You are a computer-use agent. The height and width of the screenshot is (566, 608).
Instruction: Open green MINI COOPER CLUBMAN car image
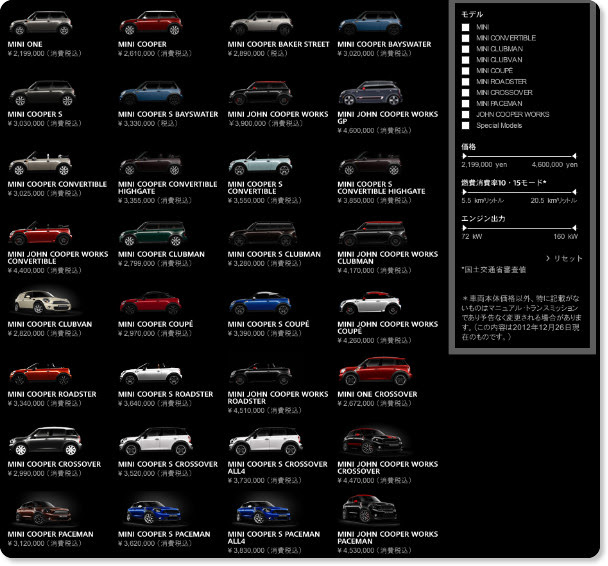(x=153, y=234)
